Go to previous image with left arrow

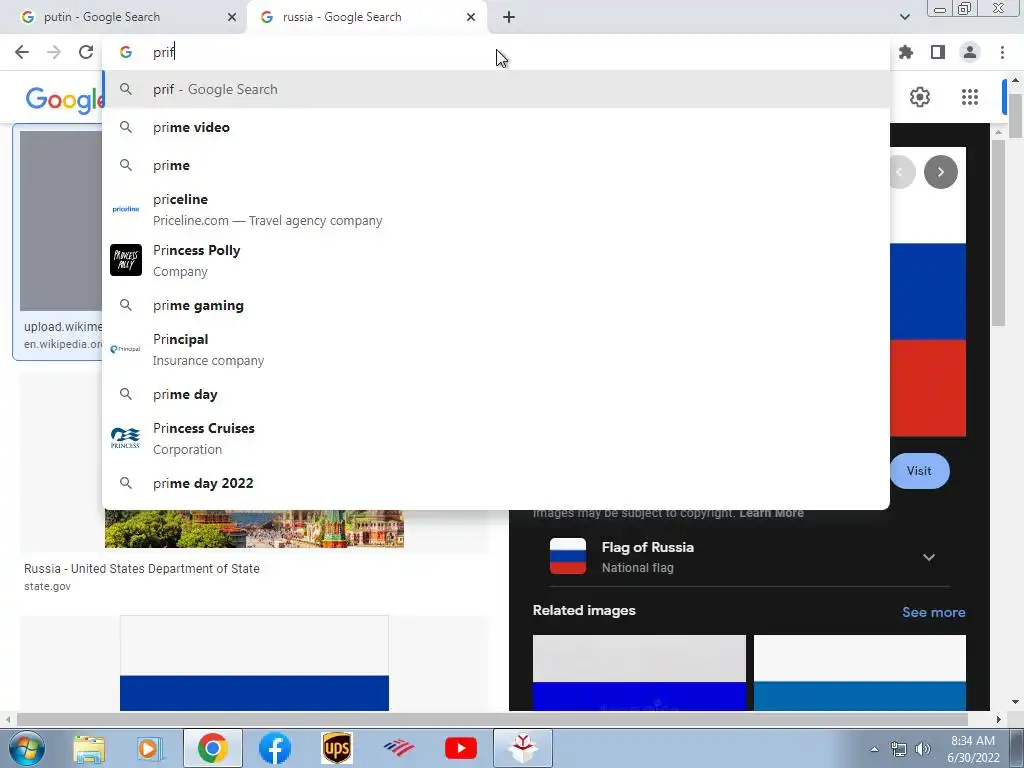pos(902,172)
